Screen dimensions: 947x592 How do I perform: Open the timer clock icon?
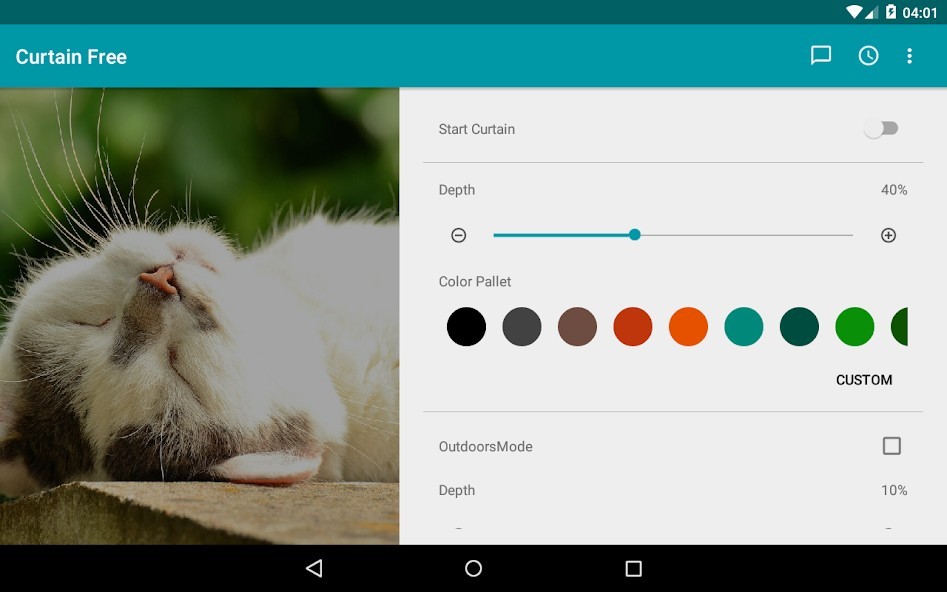868,56
